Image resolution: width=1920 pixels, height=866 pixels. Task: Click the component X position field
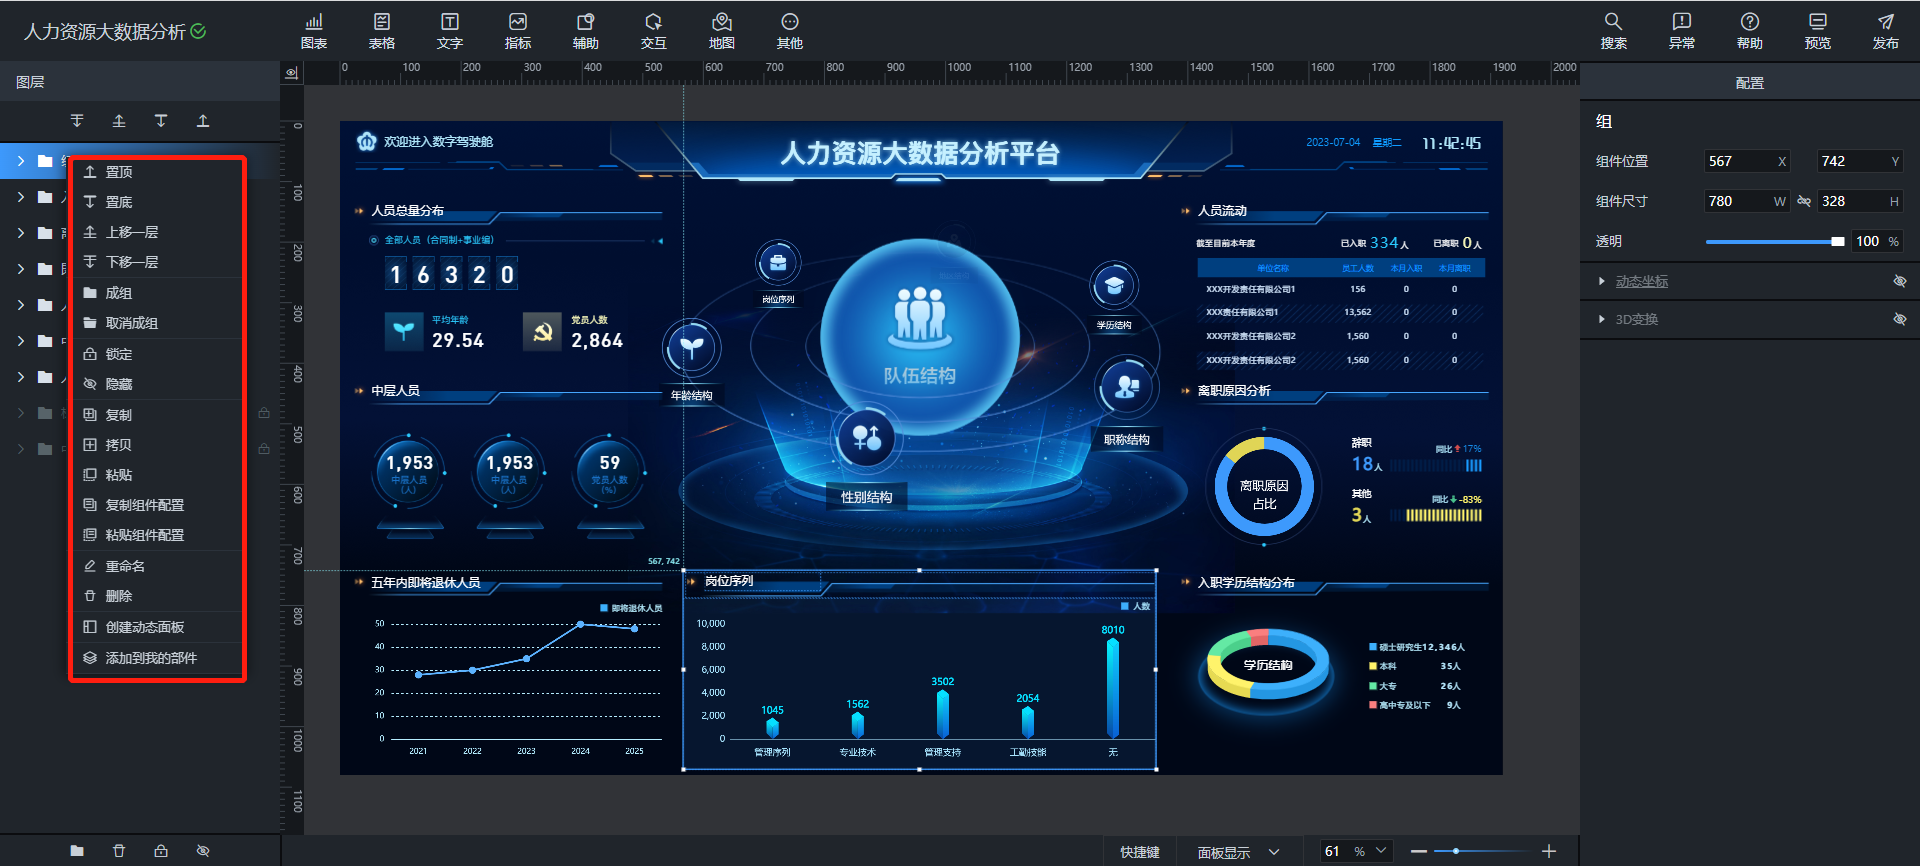(x=1738, y=161)
